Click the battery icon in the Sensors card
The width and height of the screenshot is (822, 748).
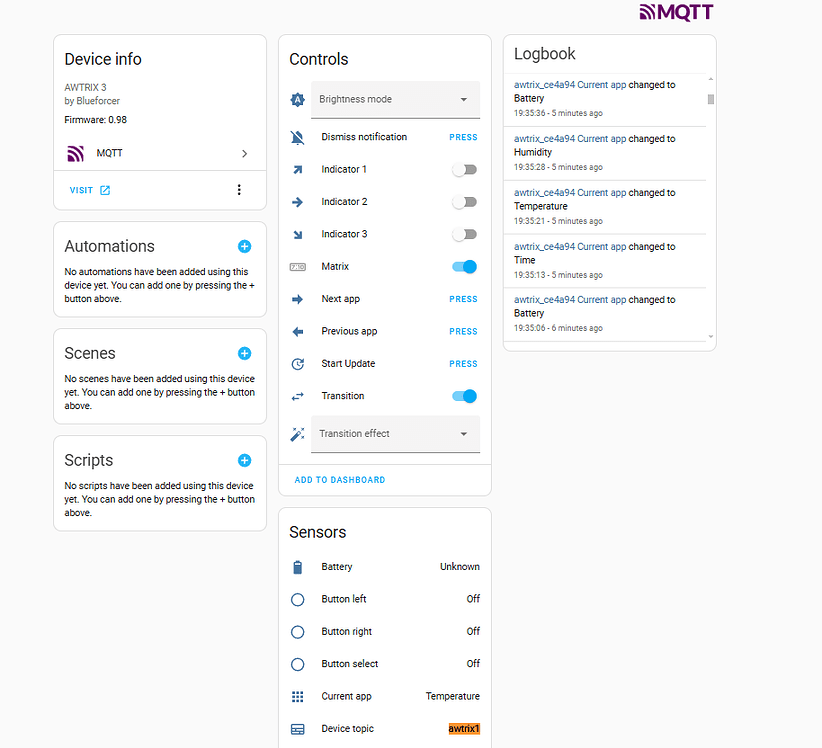point(296,567)
